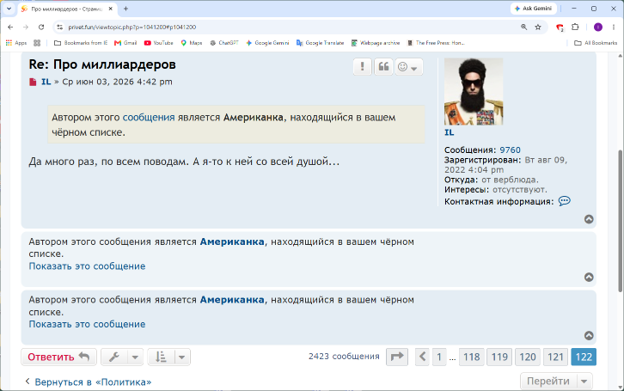The image size is (624, 391).
Task: Open the emoji reaction dropdown
Action: 408,67
